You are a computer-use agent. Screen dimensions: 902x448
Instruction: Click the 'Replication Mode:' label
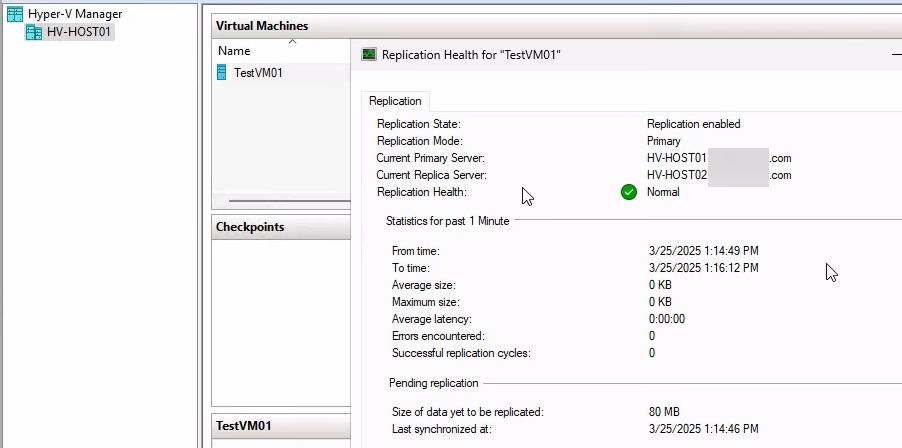point(420,141)
